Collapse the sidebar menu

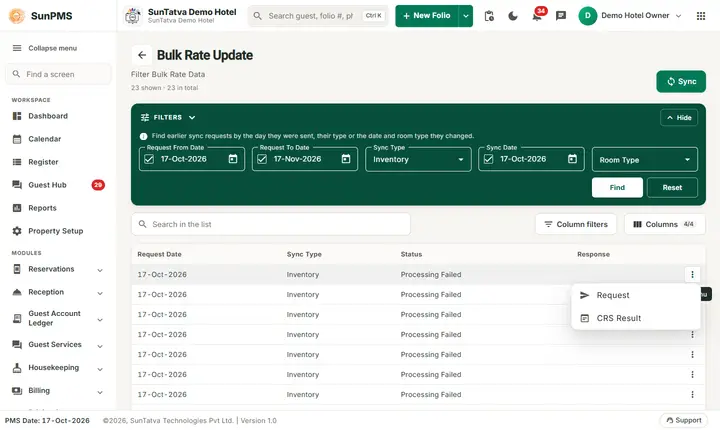click(x=45, y=48)
